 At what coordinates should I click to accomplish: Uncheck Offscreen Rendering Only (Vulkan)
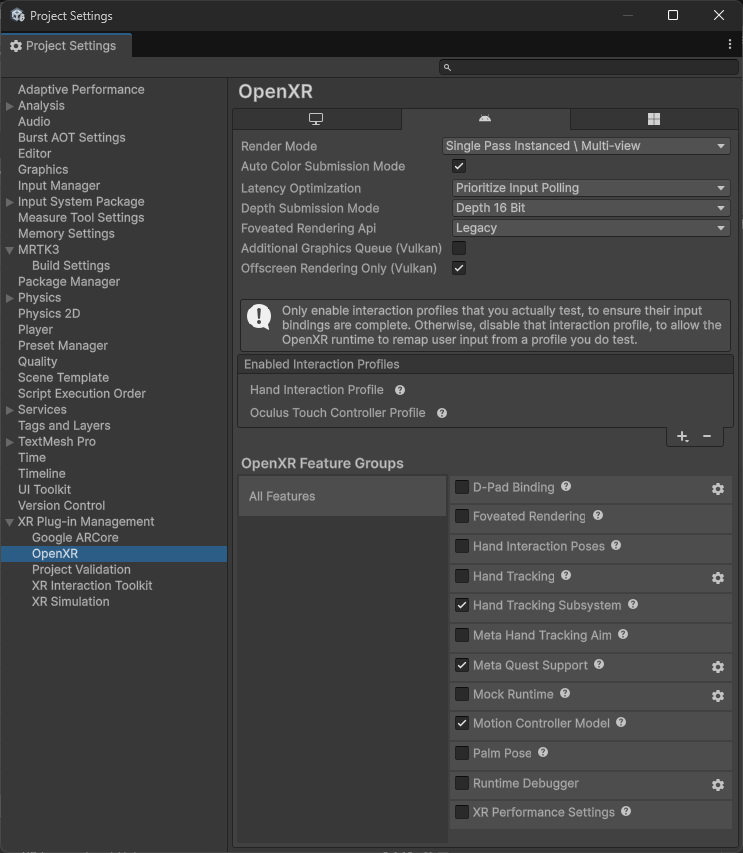click(458, 268)
